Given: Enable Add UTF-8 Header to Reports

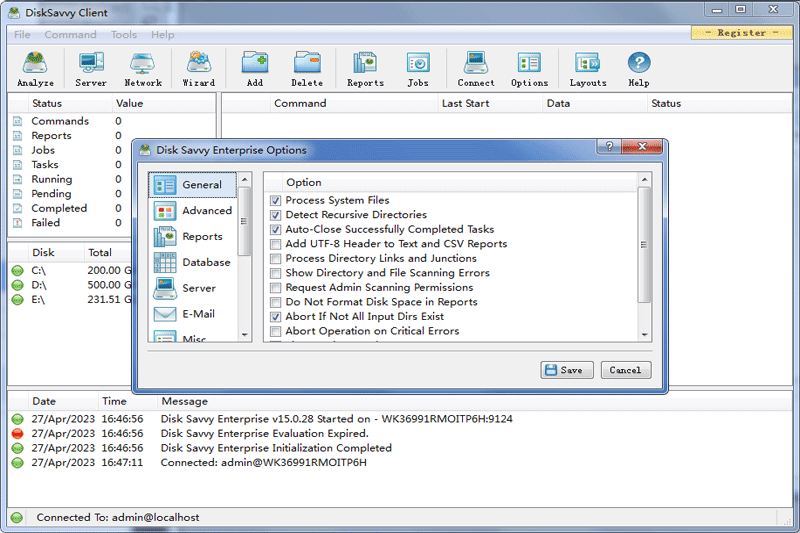Looking at the screenshot, I should point(276,244).
